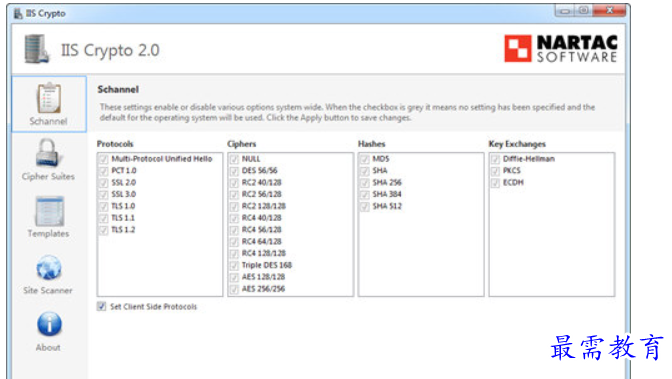Select the Site Scanner tab label
This screenshot has height=379, width=672.
click(x=48, y=291)
